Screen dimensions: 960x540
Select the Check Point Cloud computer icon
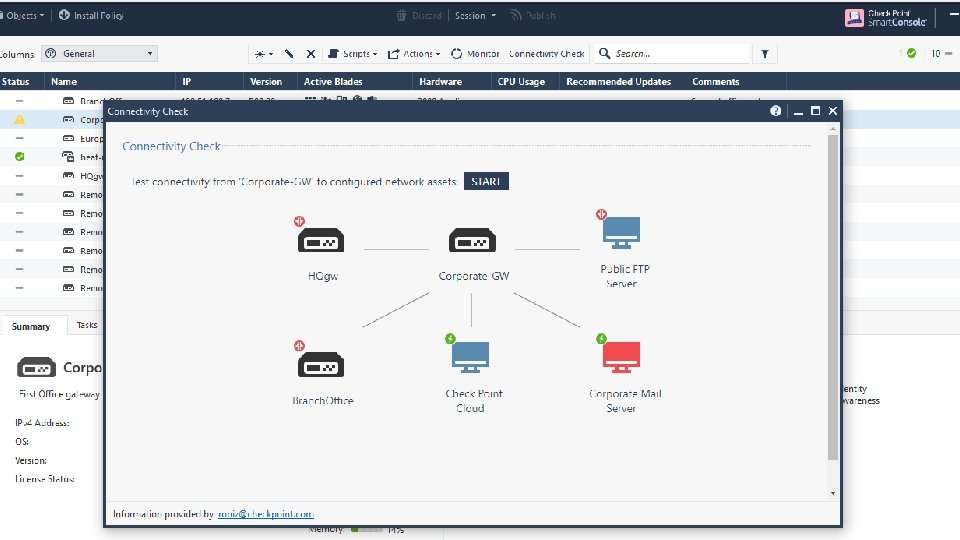pyautogui.click(x=470, y=358)
